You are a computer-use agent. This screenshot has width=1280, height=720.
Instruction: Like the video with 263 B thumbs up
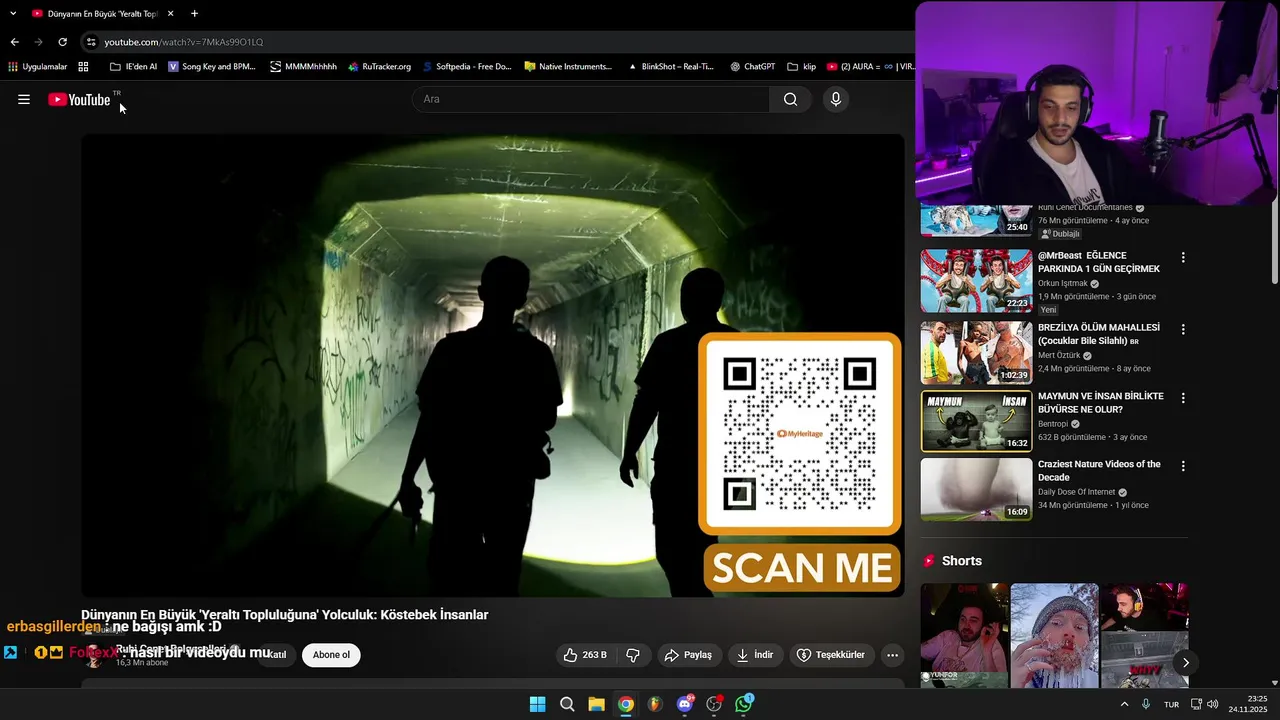coord(585,655)
